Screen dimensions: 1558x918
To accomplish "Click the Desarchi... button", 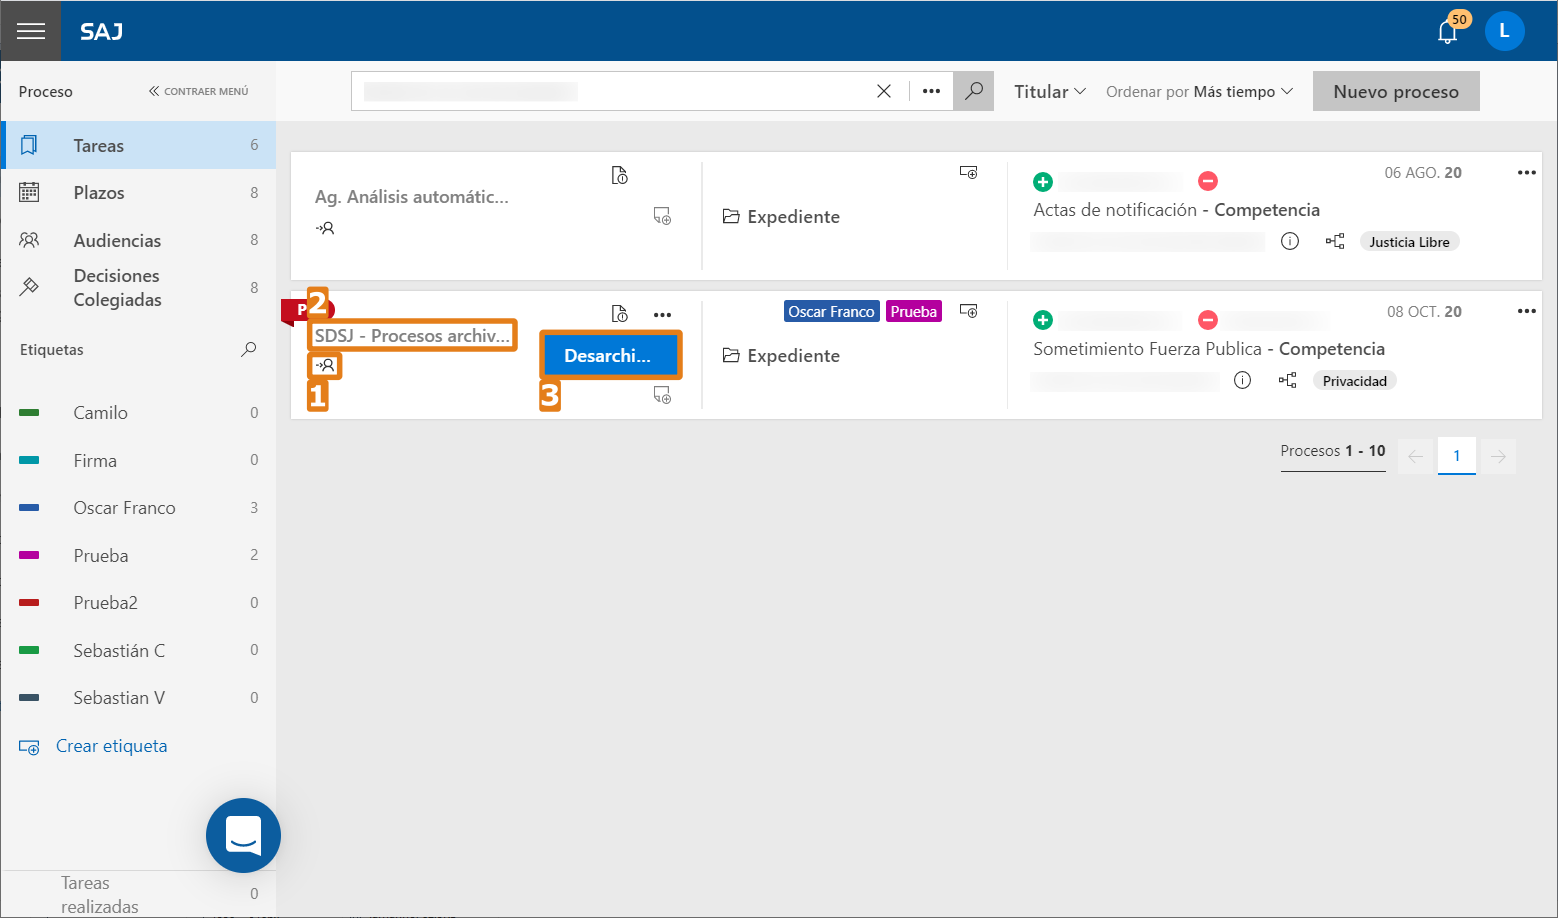I will click(x=610, y=355).
